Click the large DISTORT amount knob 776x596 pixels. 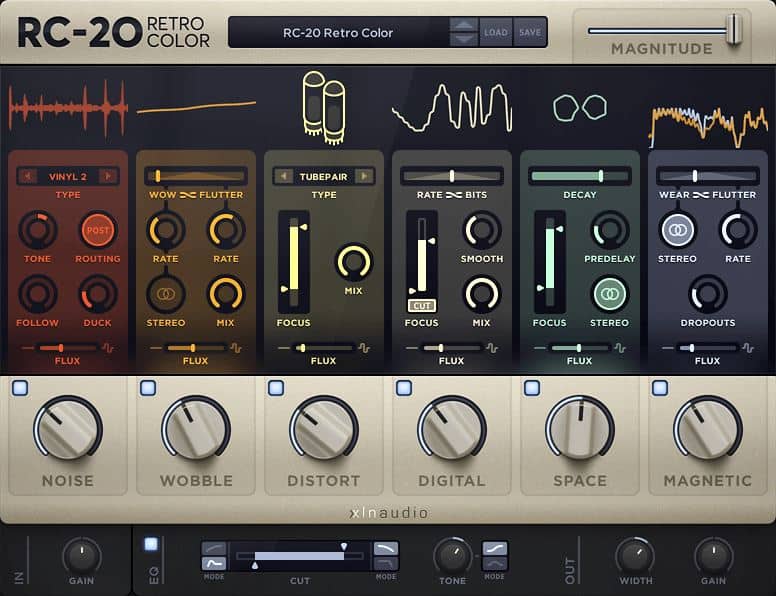pos(324,429)
